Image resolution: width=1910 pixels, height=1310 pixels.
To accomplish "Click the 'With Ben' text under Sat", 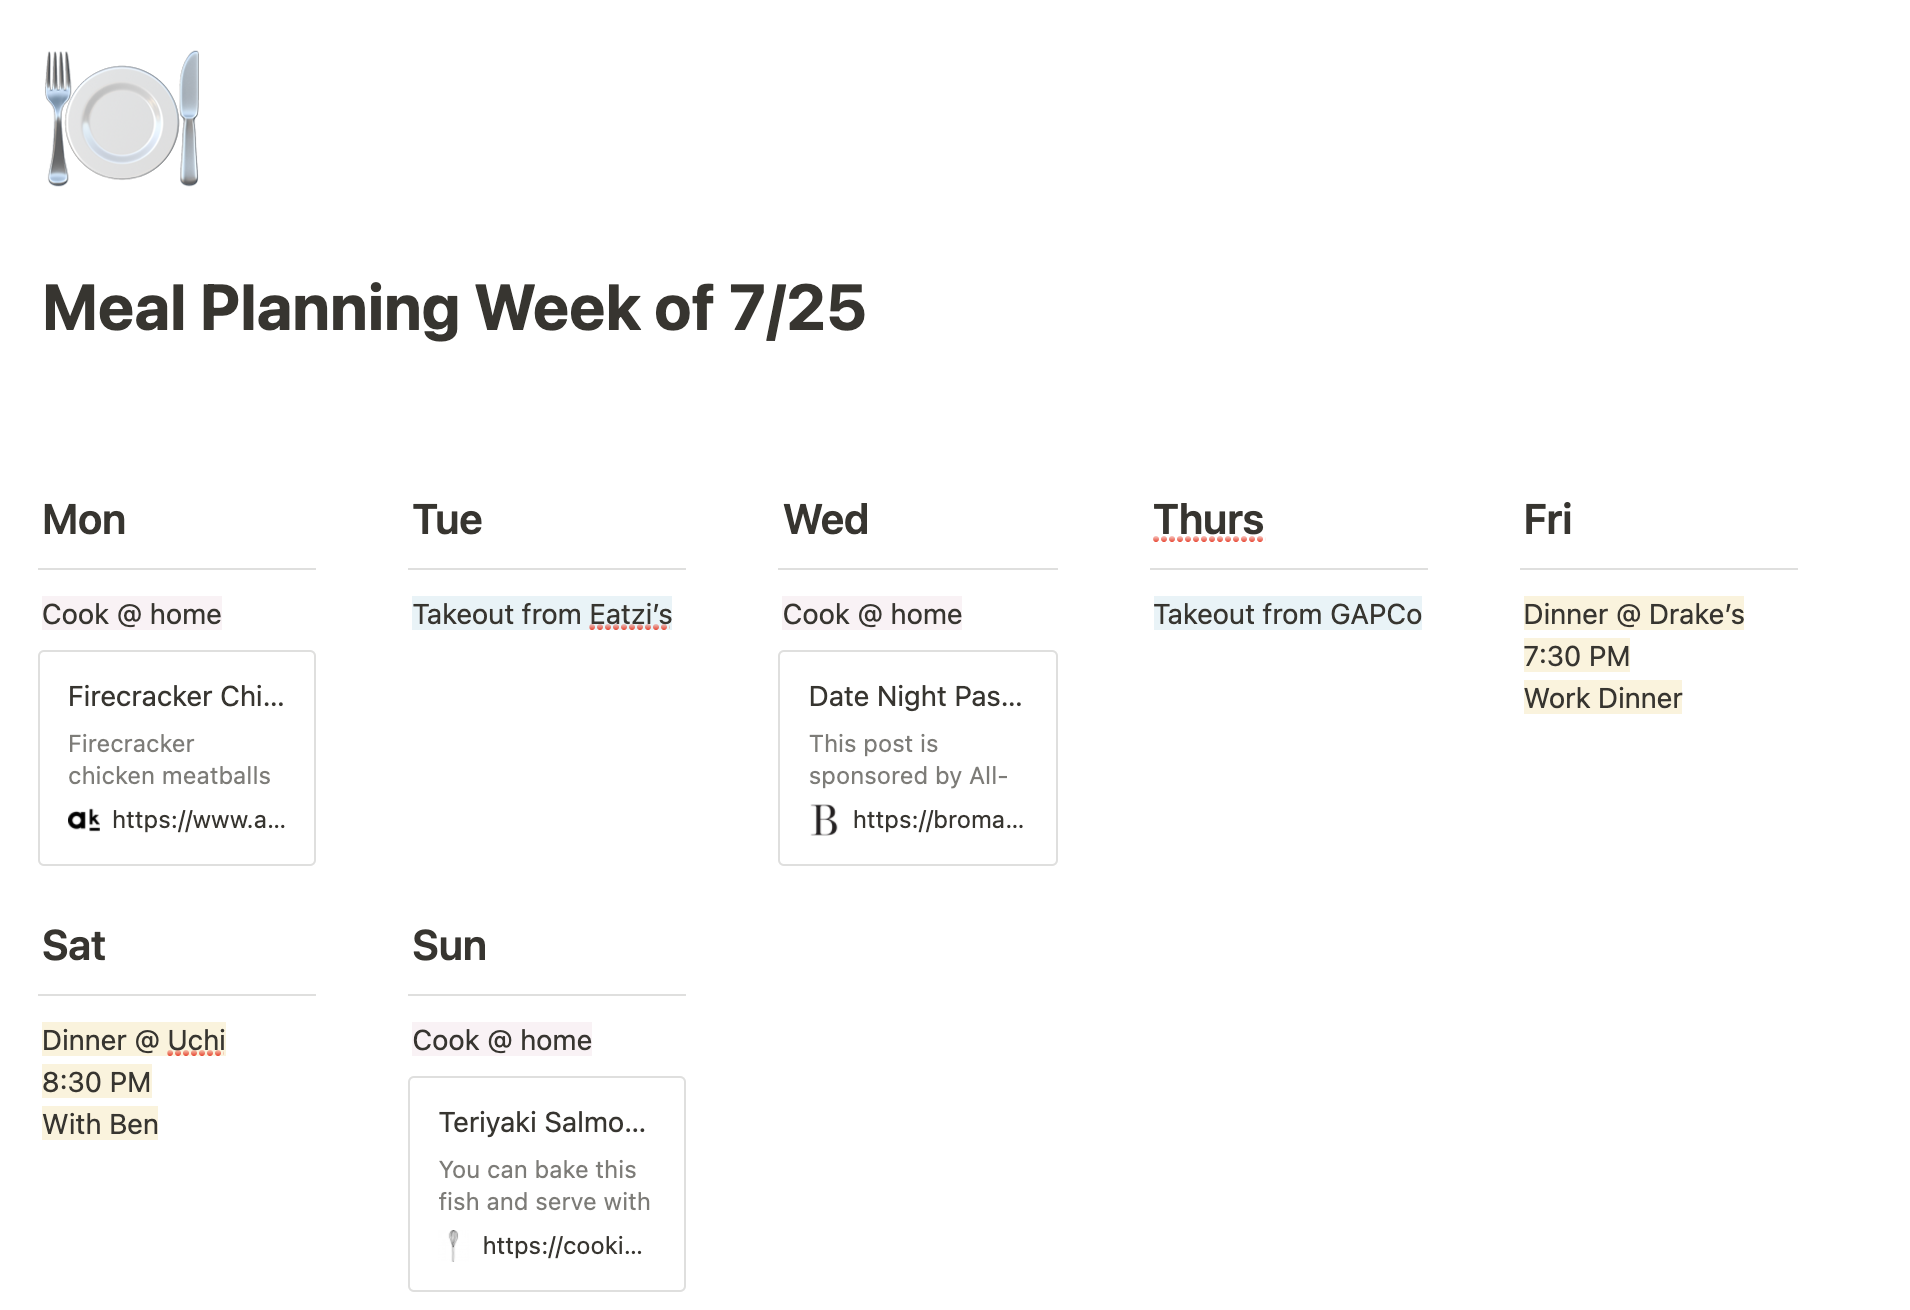I will coord(100,1124).
